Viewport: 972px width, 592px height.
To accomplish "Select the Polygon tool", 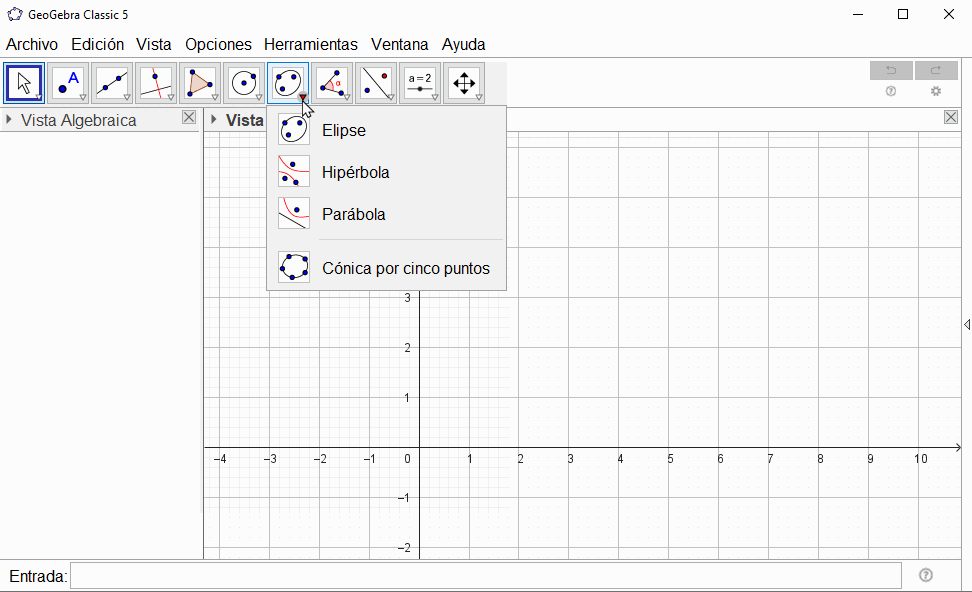I will tap(200, 83).
